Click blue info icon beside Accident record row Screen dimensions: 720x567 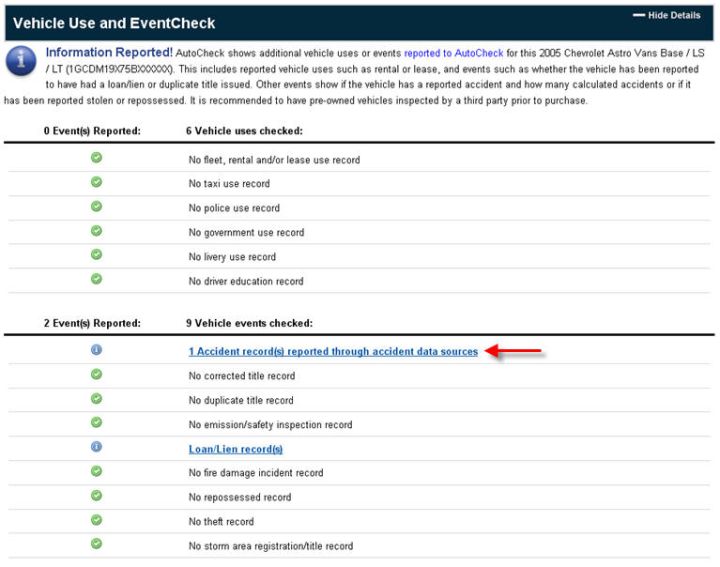[96, 350]
